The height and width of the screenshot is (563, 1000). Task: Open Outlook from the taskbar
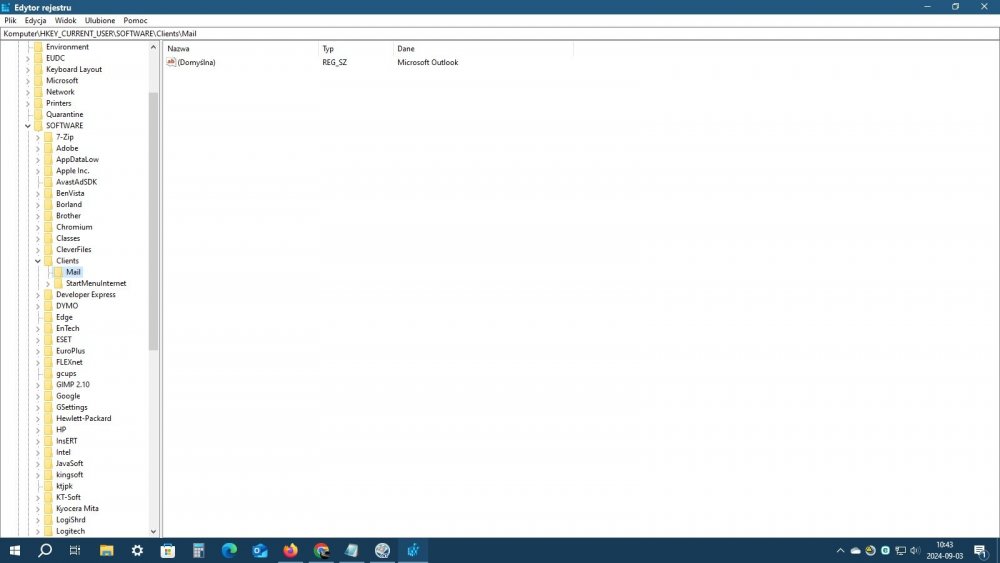click(x=260, y=551)
